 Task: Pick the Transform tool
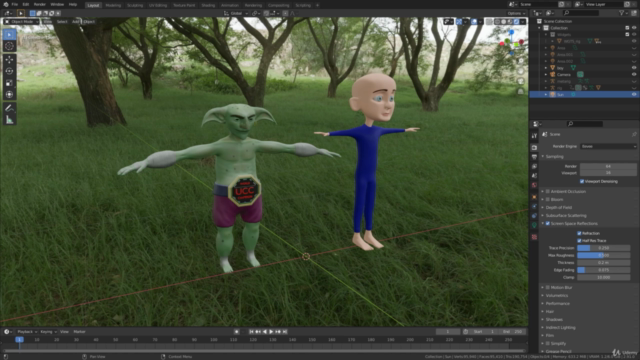click(x=9, y=95)
